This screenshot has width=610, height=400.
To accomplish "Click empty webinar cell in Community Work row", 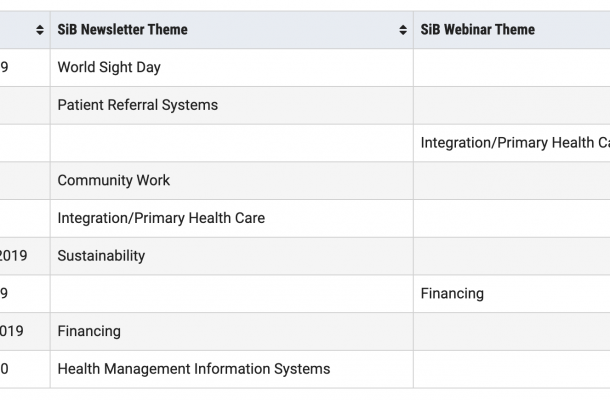I will [512, 181].
